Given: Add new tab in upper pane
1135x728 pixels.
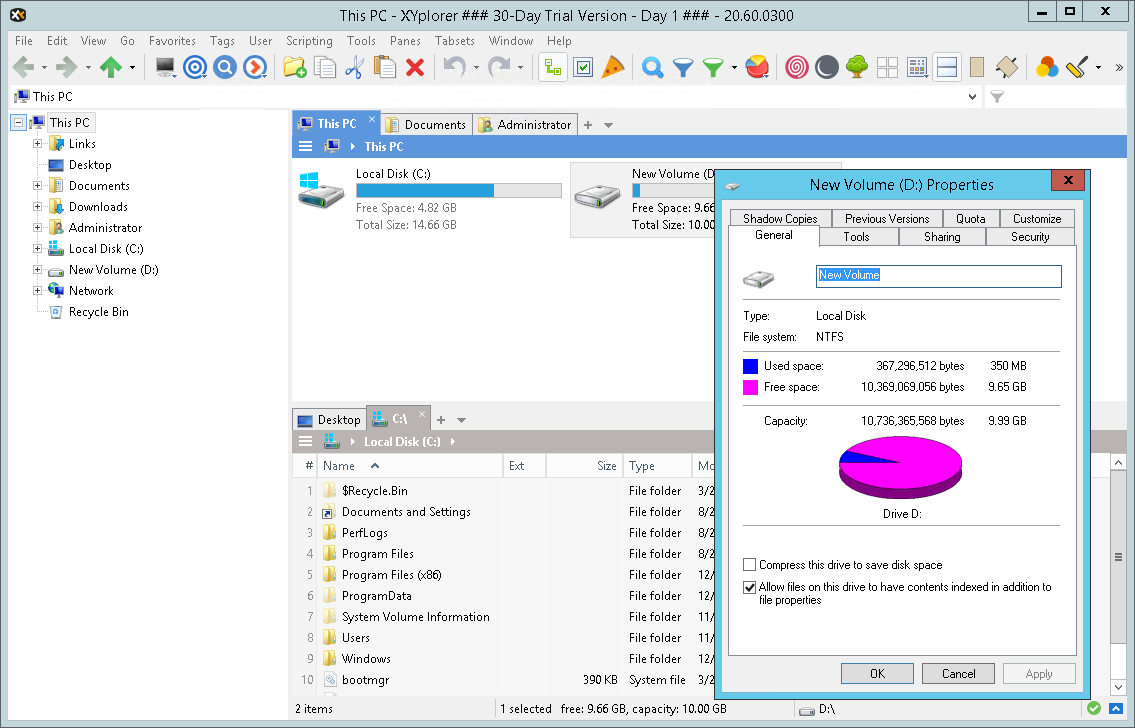Looking at the screenshot, I should tap(588, 125).
